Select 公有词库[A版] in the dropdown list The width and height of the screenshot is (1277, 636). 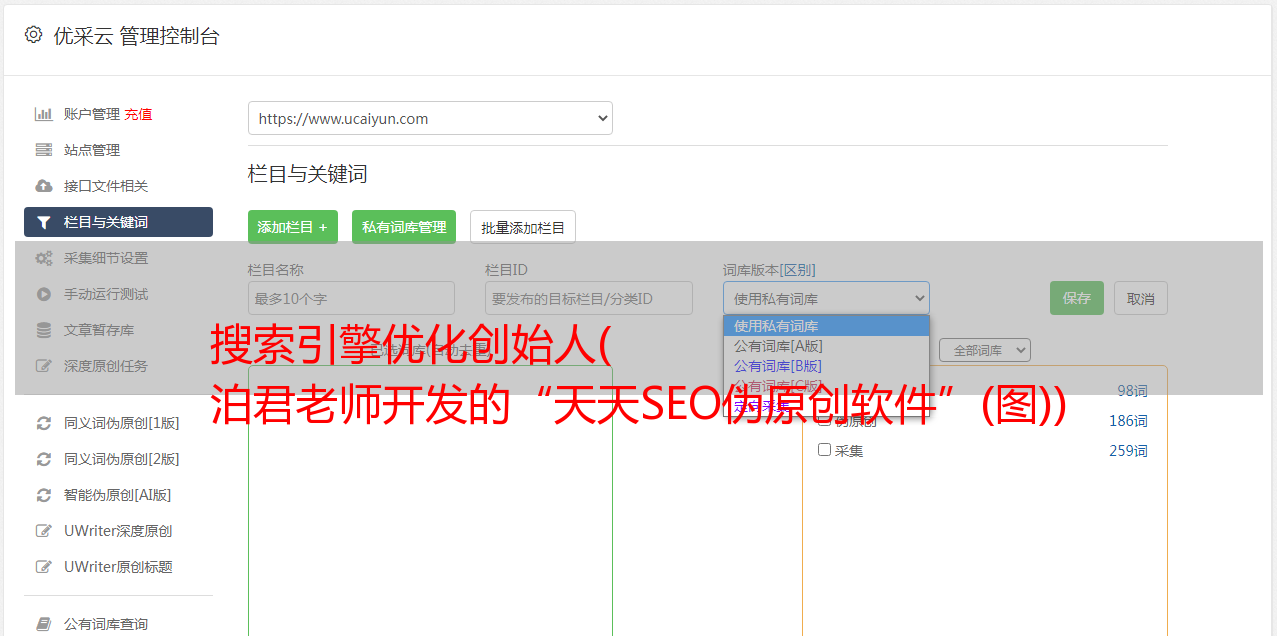826,346
